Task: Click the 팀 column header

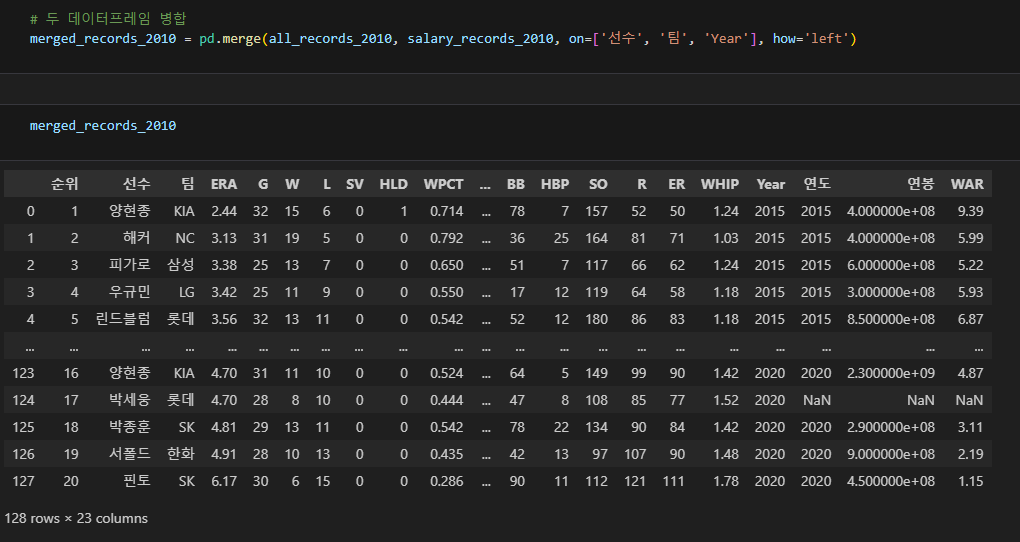Action: [x=188, y=184]
